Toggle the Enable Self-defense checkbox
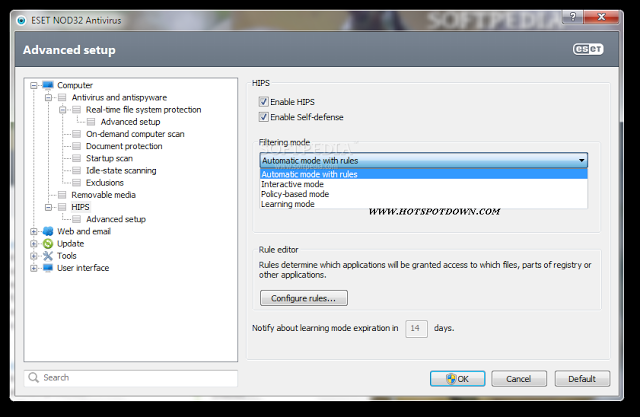Image resolution: width=640 pixels, height=417 pixels. (264, 117)
